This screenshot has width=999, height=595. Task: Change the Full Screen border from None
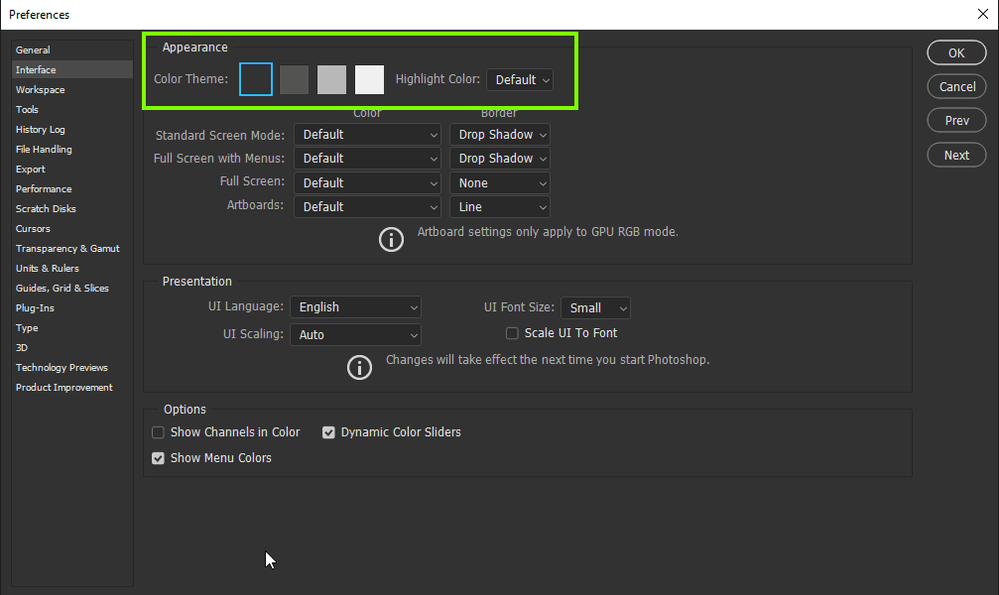click(x=499, y=182)
